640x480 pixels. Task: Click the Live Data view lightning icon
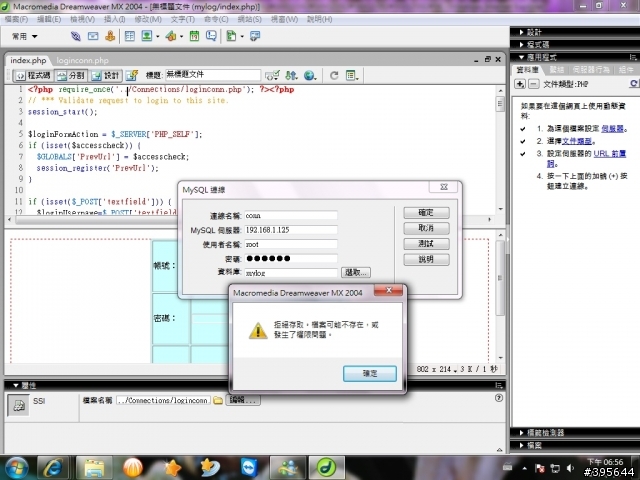(x=132, y=75)
